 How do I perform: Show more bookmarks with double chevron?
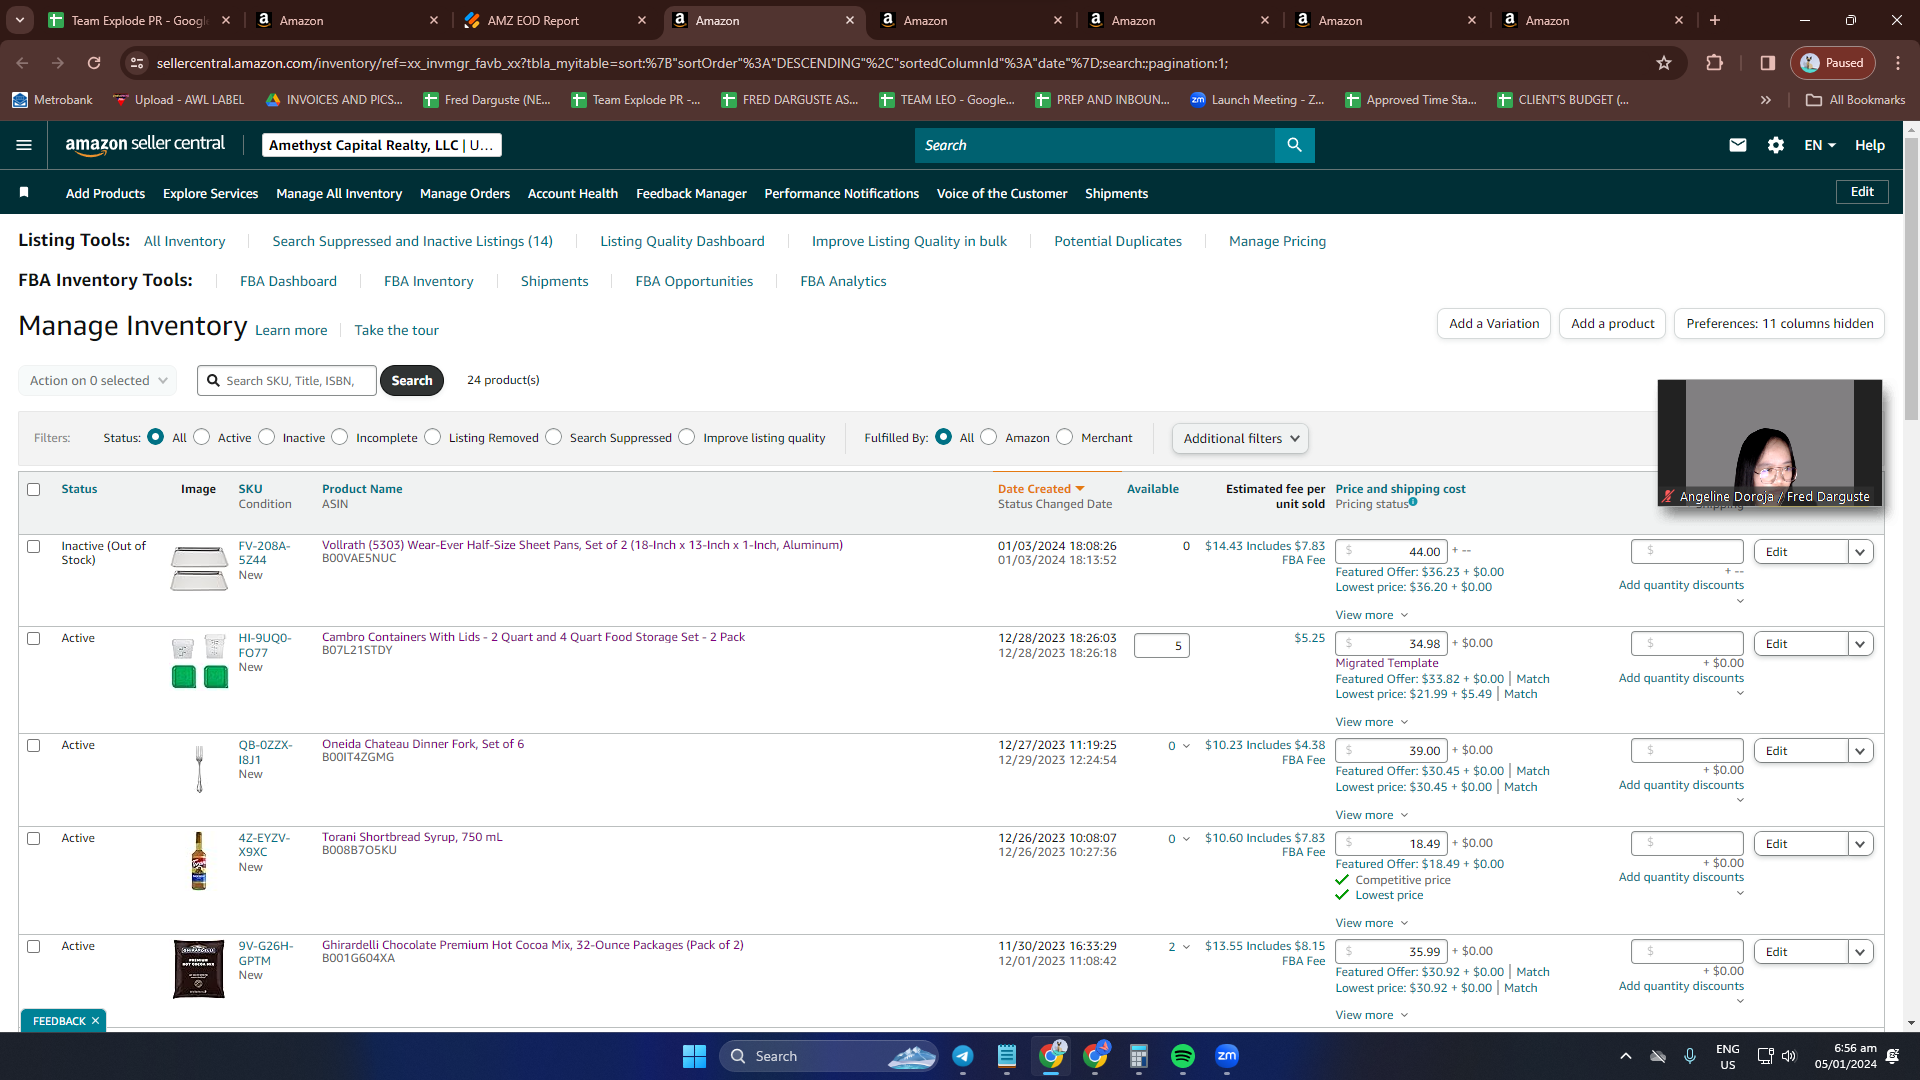(x=1766, y=100)
